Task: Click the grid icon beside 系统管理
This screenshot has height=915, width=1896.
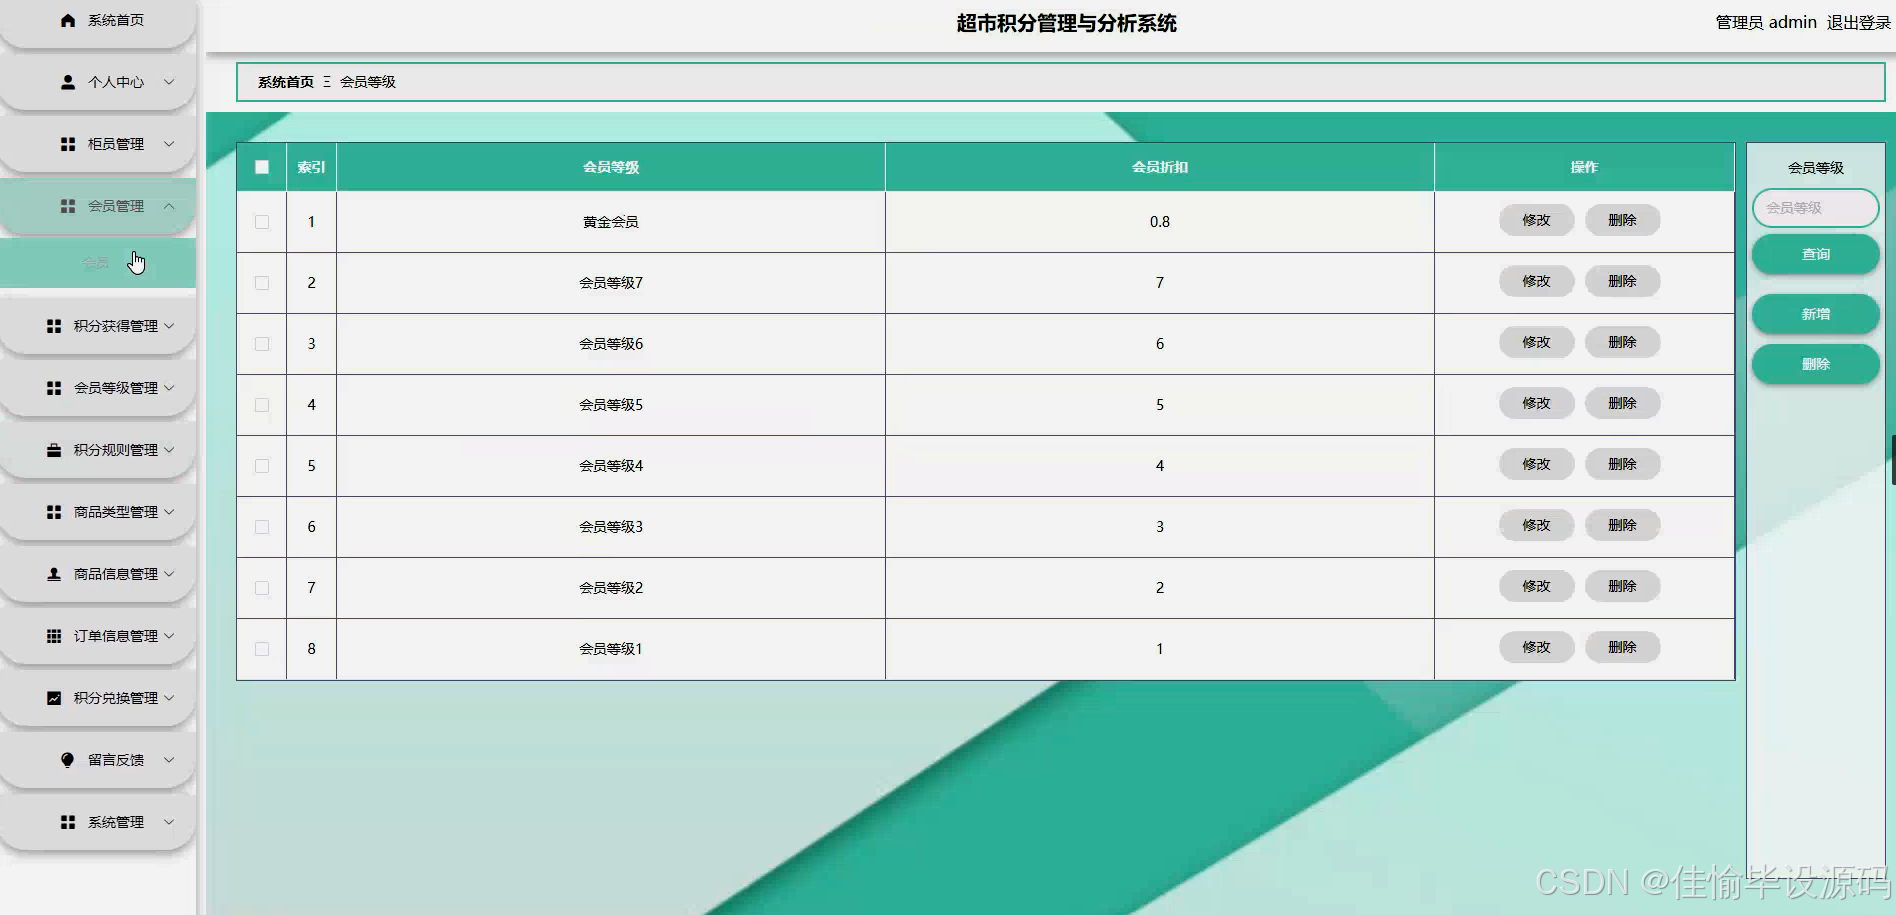Action: [x=68, y=822]
